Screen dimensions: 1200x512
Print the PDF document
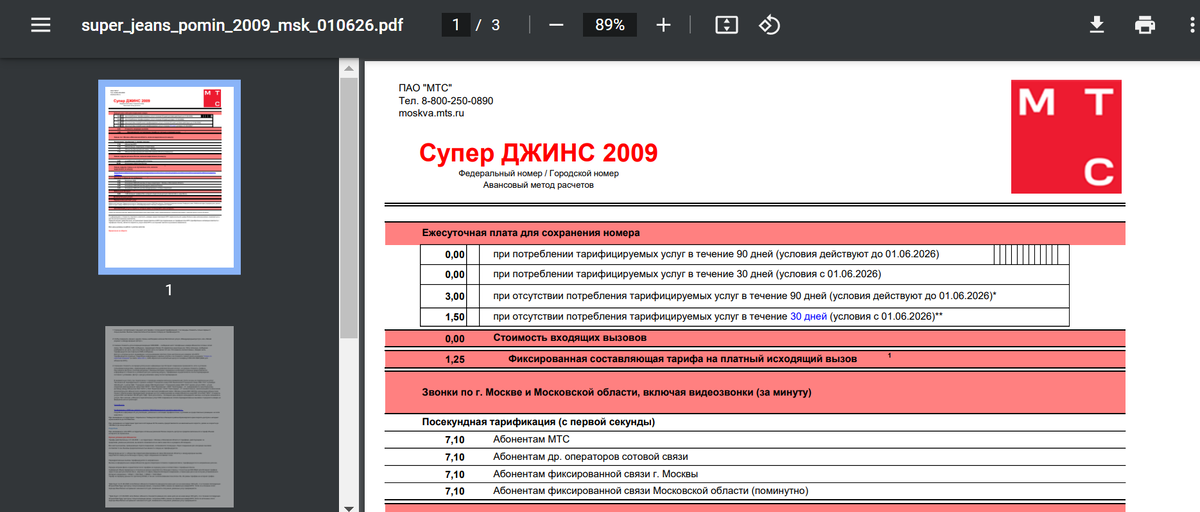pyautogui.click(x=1145, y=25)
